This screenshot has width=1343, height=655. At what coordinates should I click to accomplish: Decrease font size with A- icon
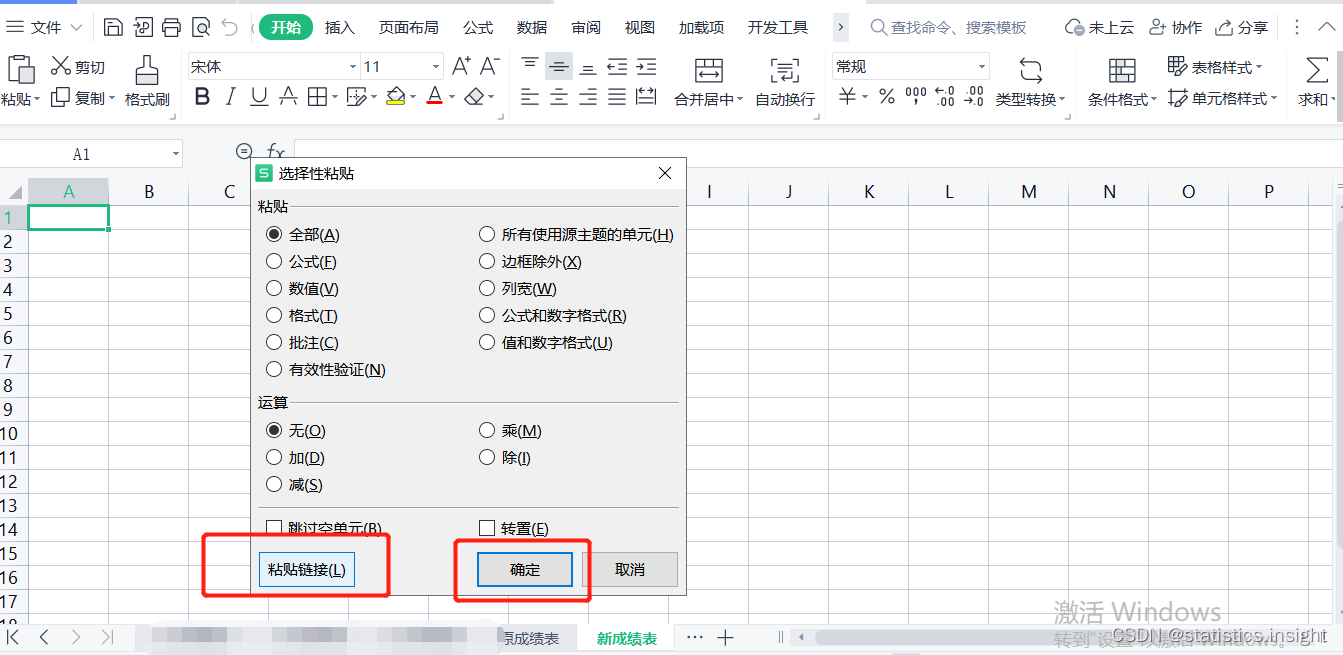tap(489, 66)
